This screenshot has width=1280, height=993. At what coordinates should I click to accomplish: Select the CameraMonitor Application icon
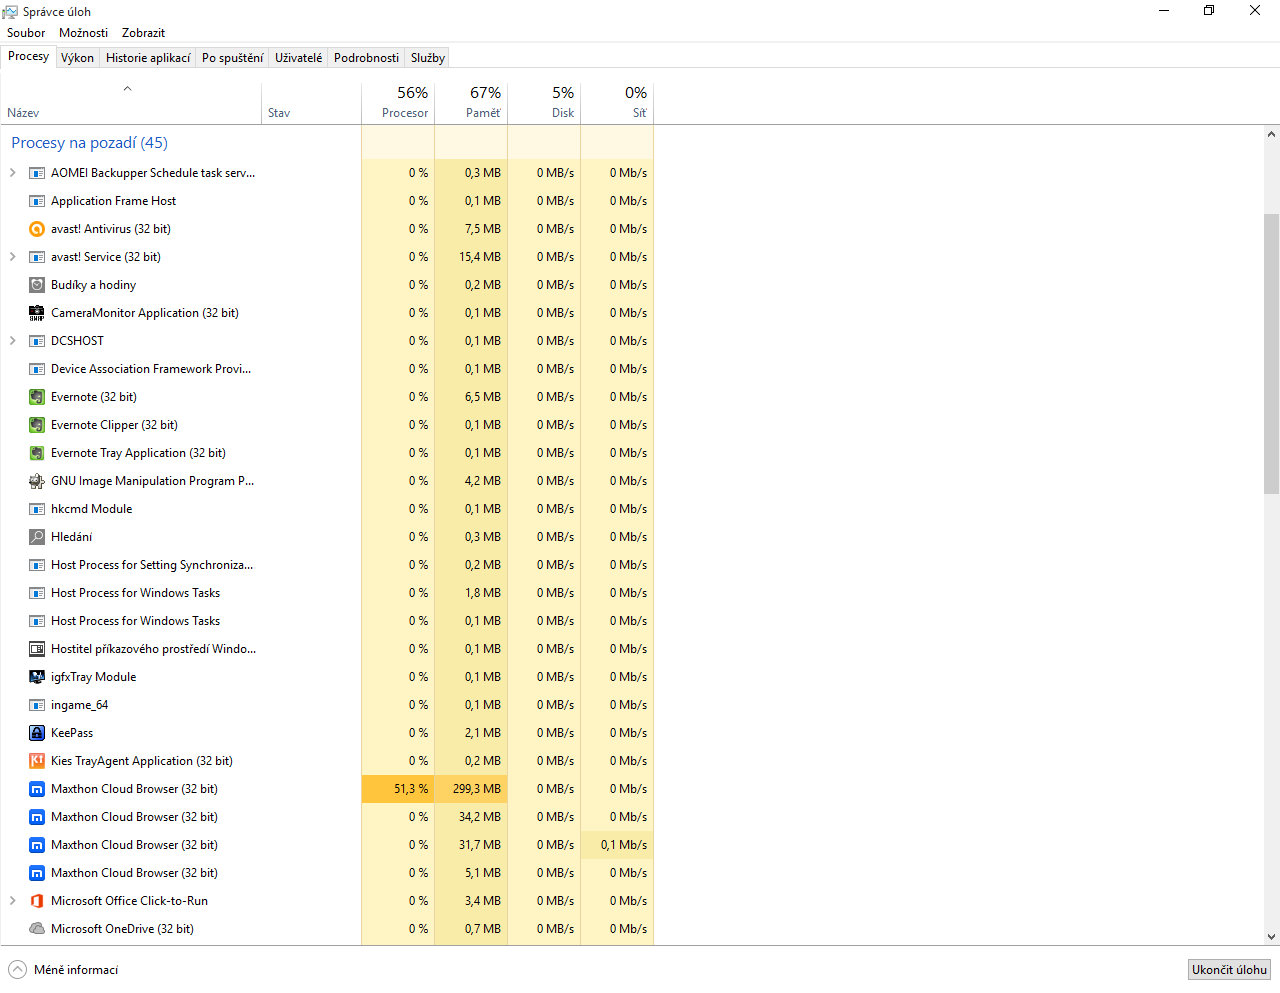coord(37,313)
